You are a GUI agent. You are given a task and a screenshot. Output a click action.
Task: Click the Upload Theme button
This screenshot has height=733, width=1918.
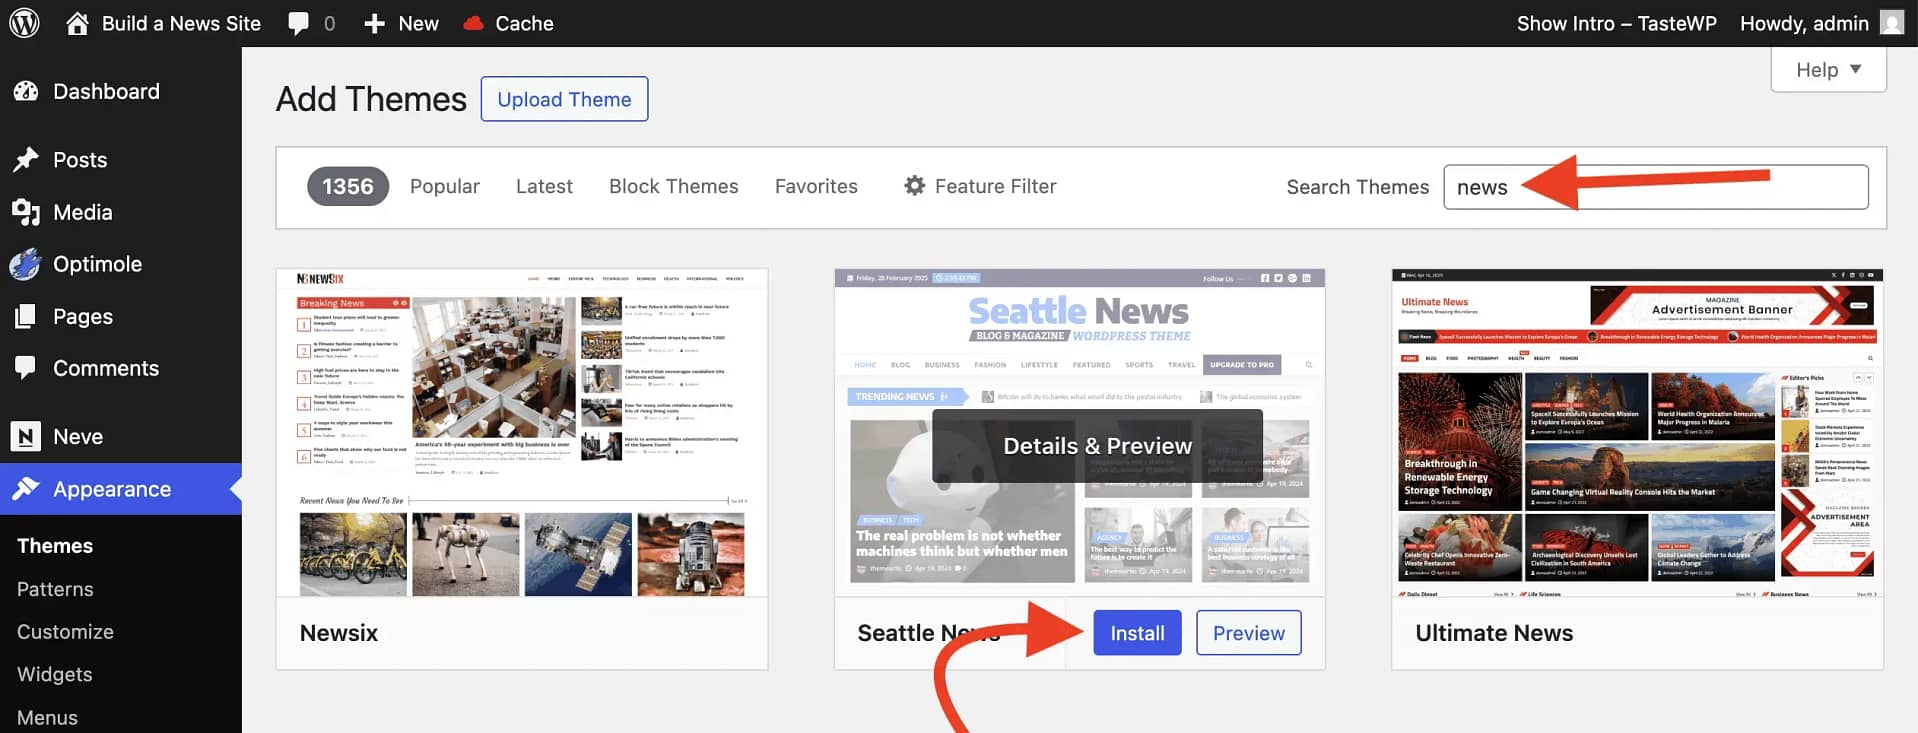coord(564,99)
